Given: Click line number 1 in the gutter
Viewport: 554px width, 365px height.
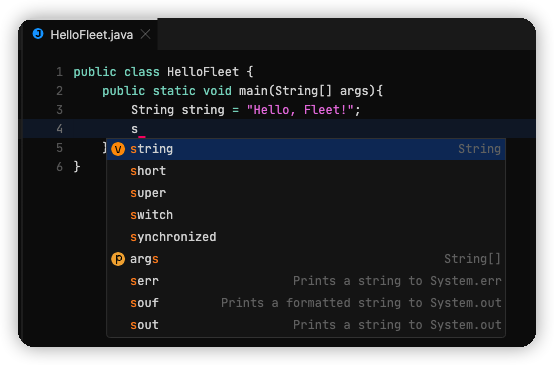Looking at the screenshot, I should [x=59, y=72].
